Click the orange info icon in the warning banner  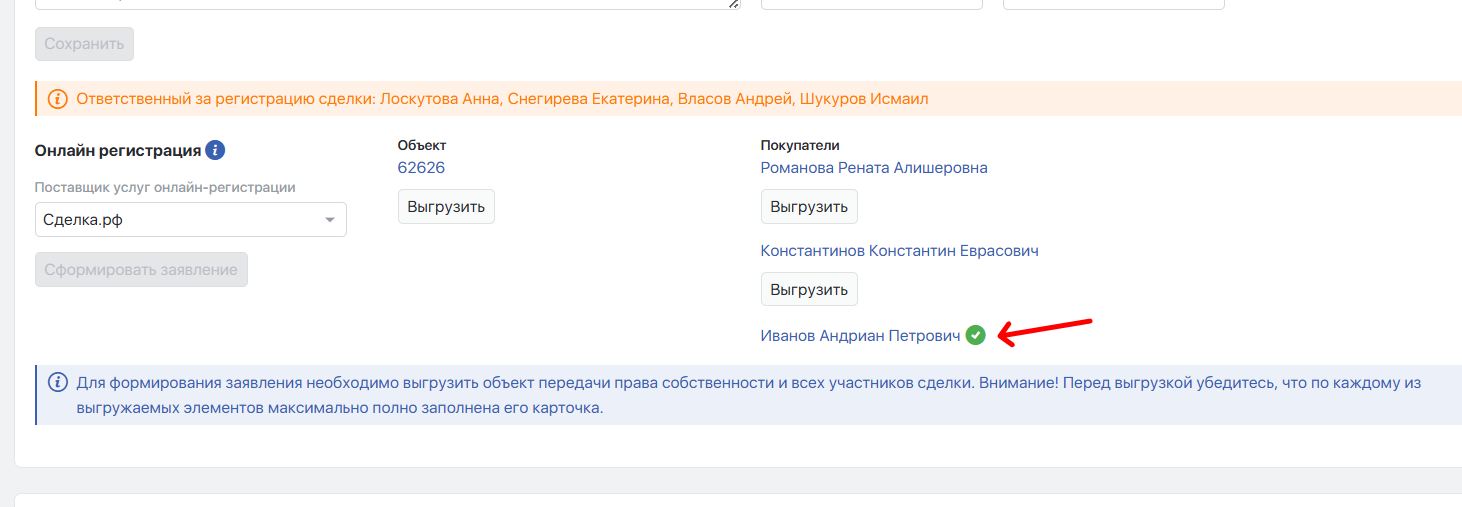58,99
